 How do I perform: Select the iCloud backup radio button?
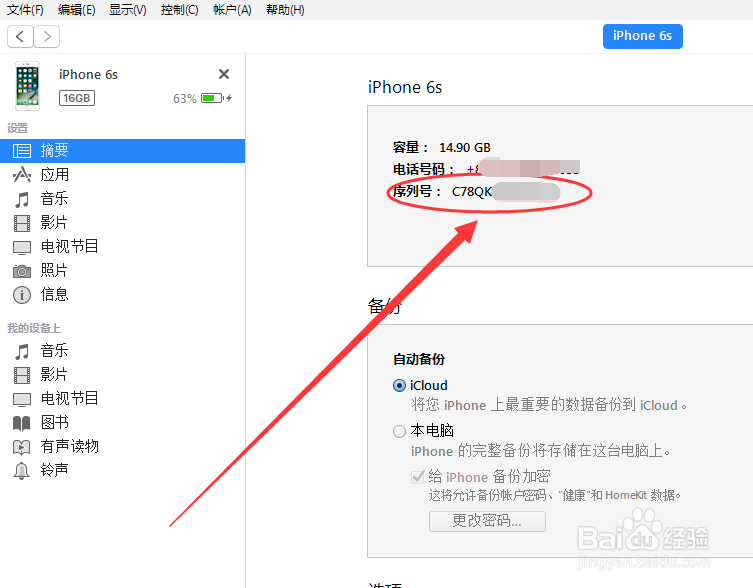click(399, 386)
